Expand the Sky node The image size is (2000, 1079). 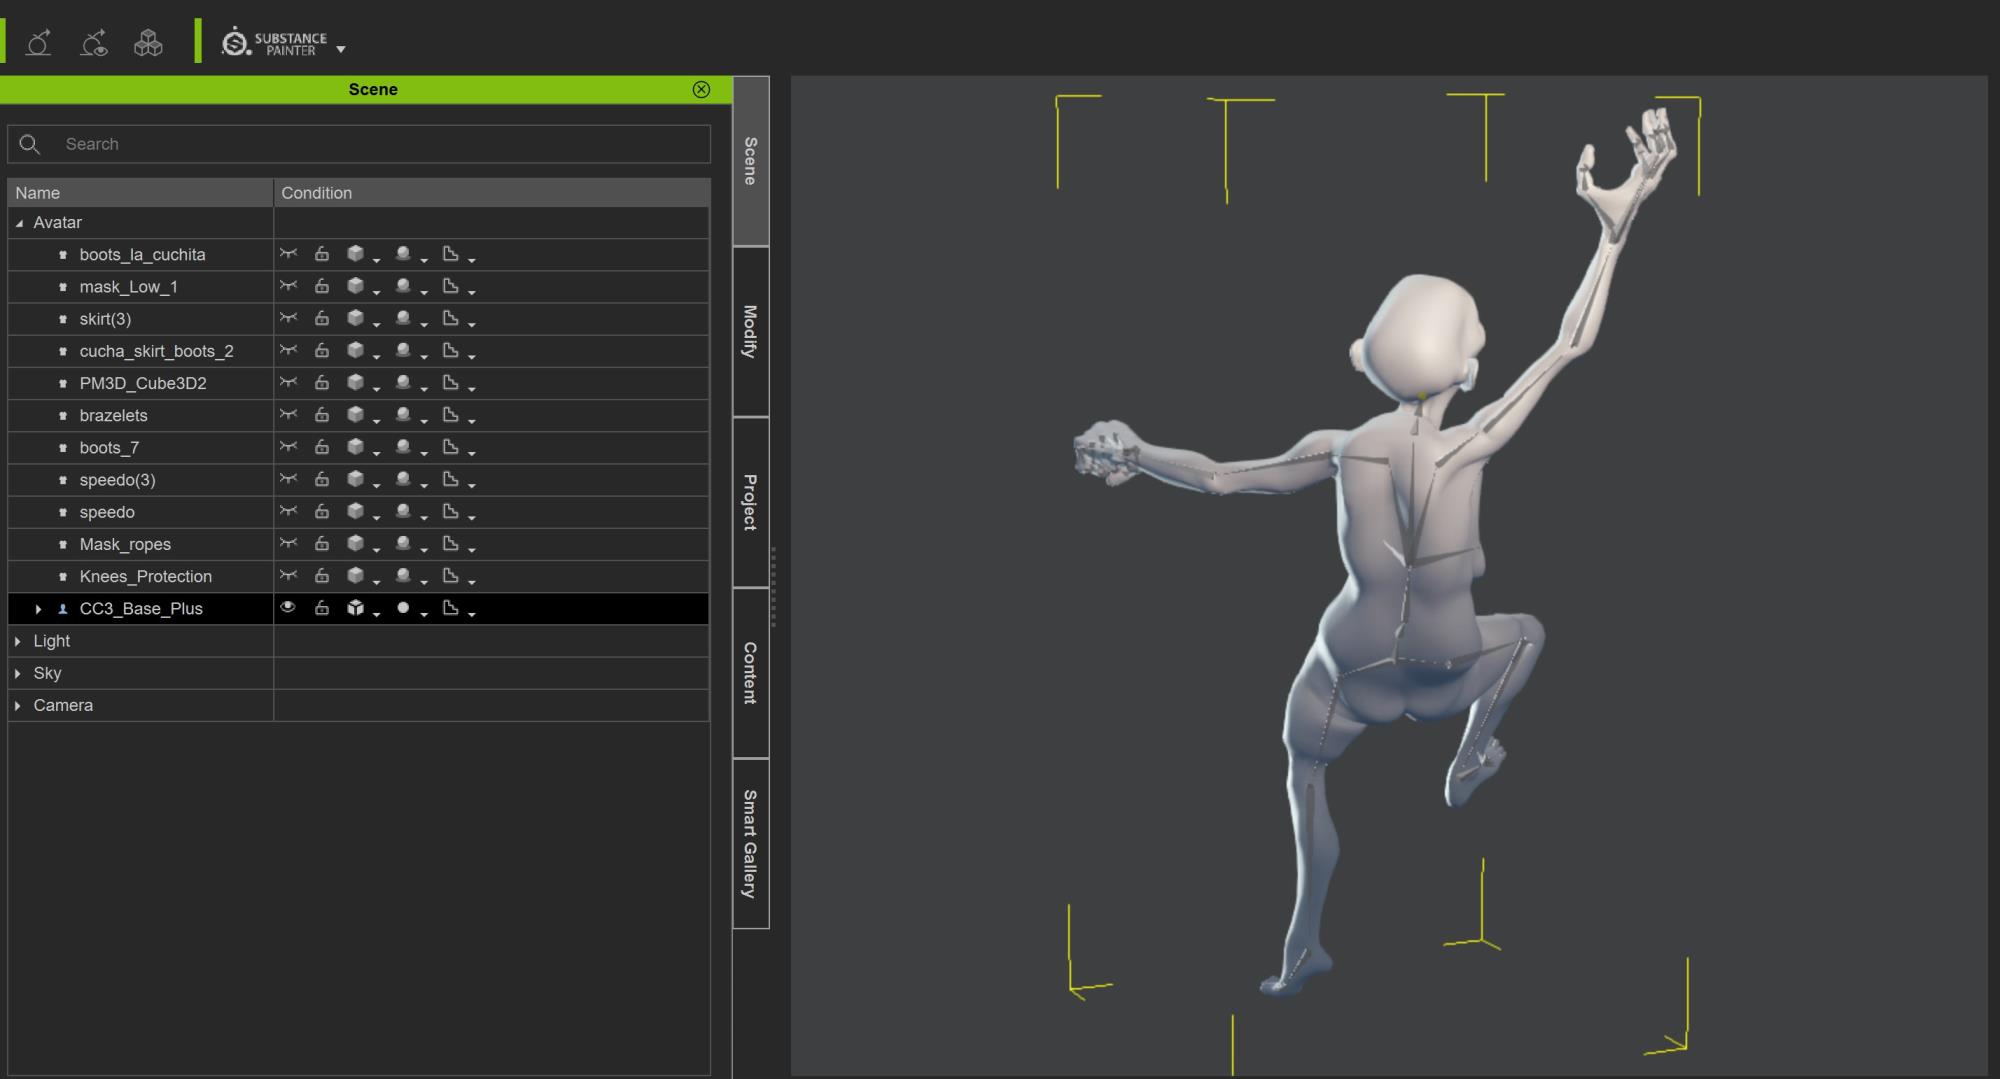click(18, 673)
